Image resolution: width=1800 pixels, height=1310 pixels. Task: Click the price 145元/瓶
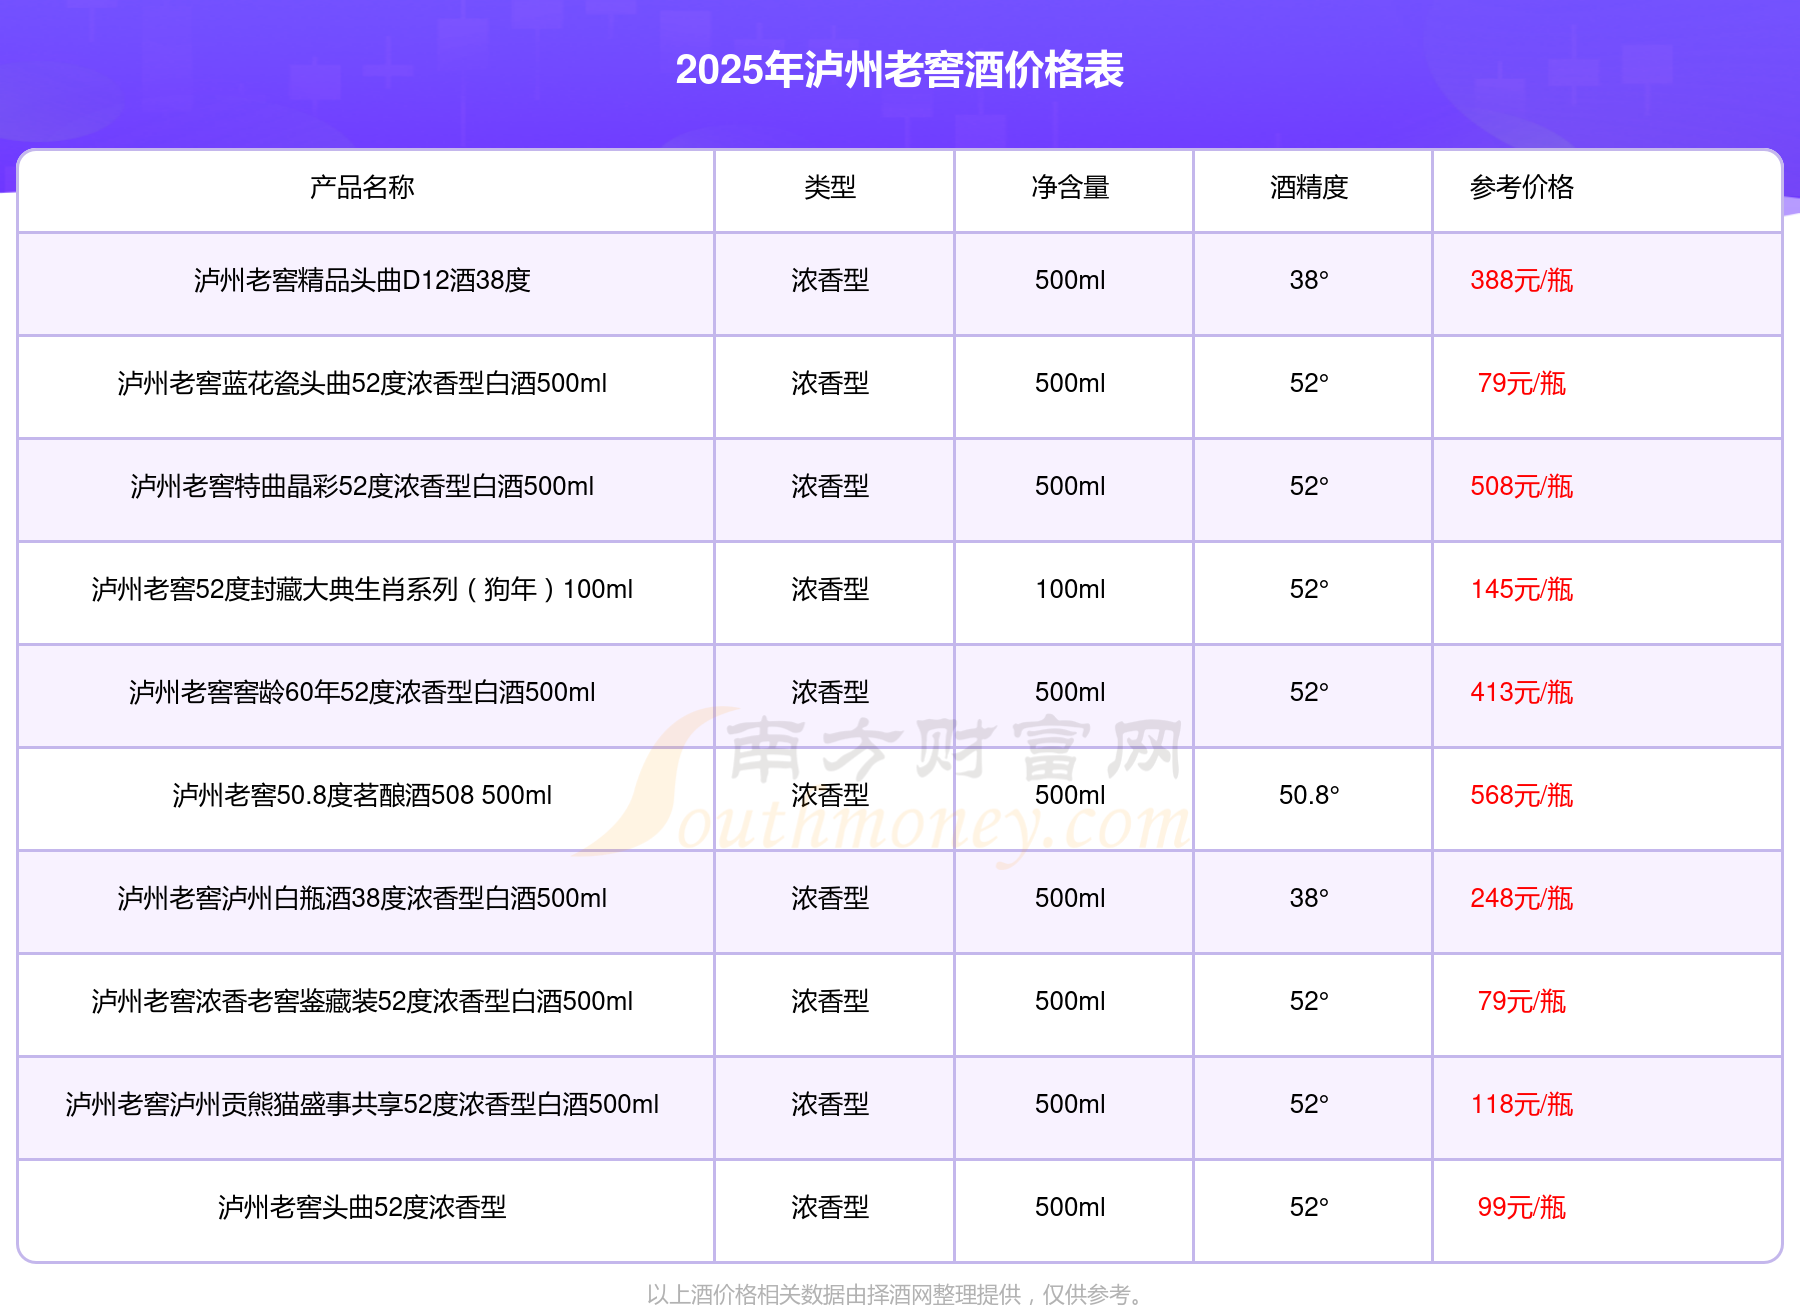click(x=1522, y=589)
